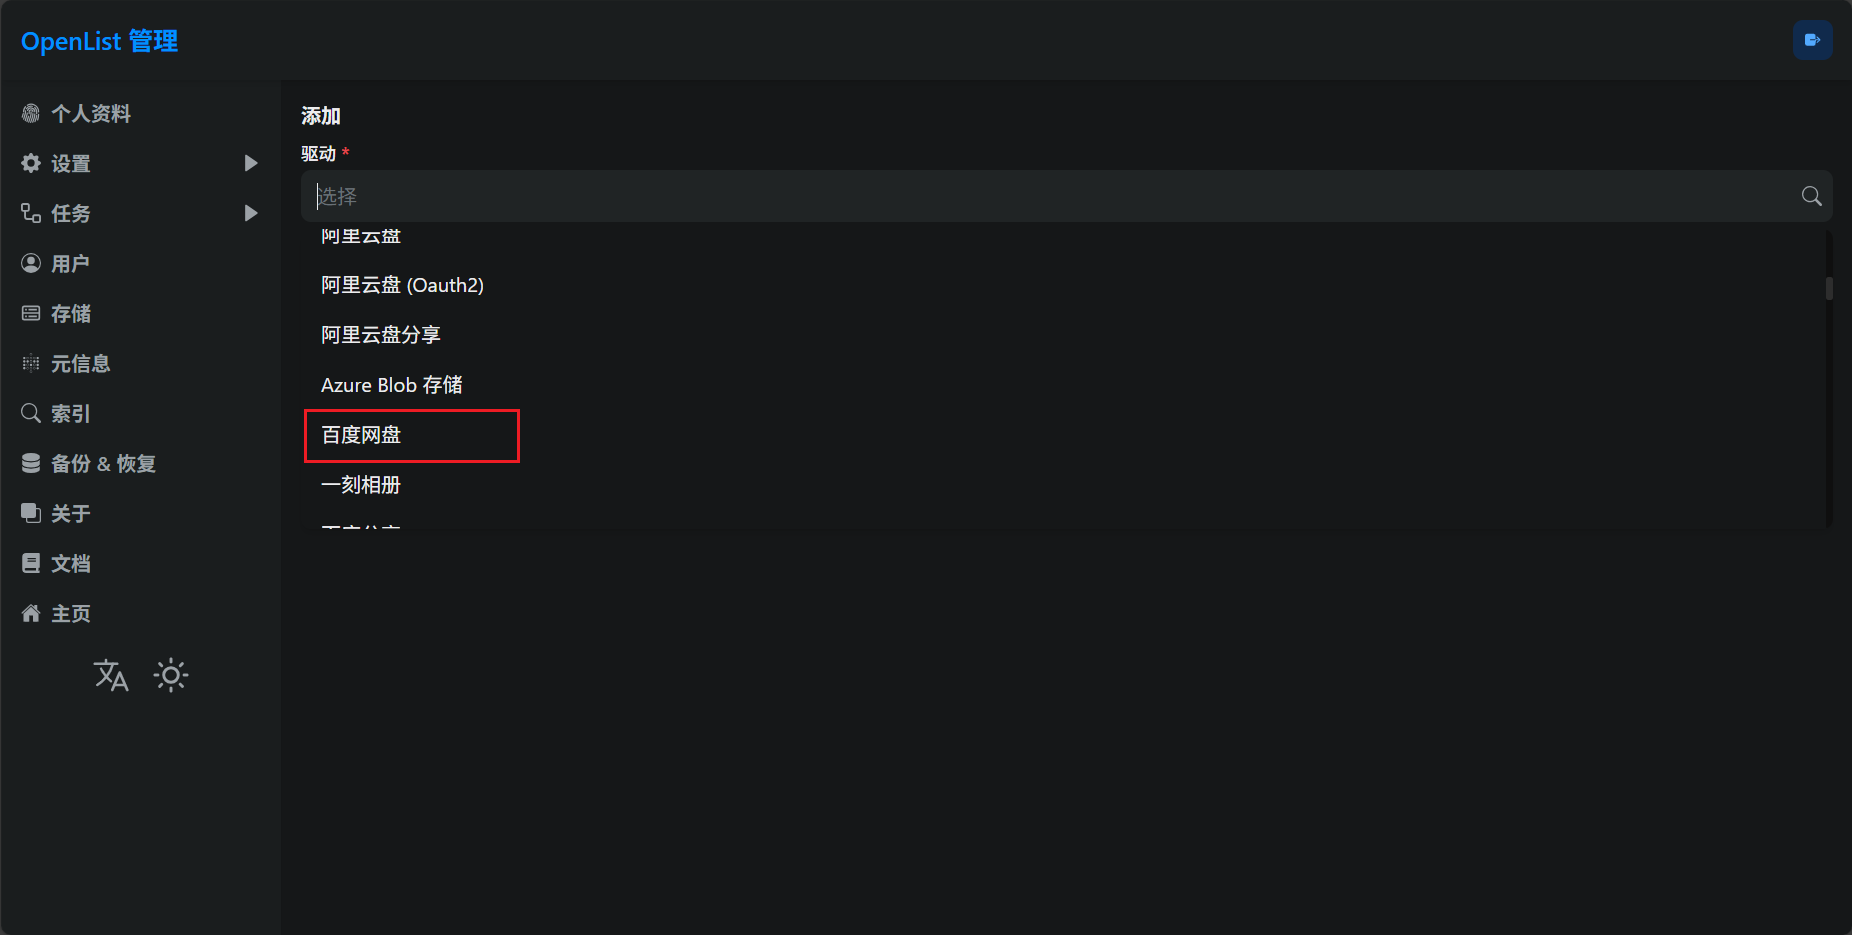This screenshot has width=1852, height=935.
Task: Click the search magnifier in driver field
Action: tap(1811, 196)
